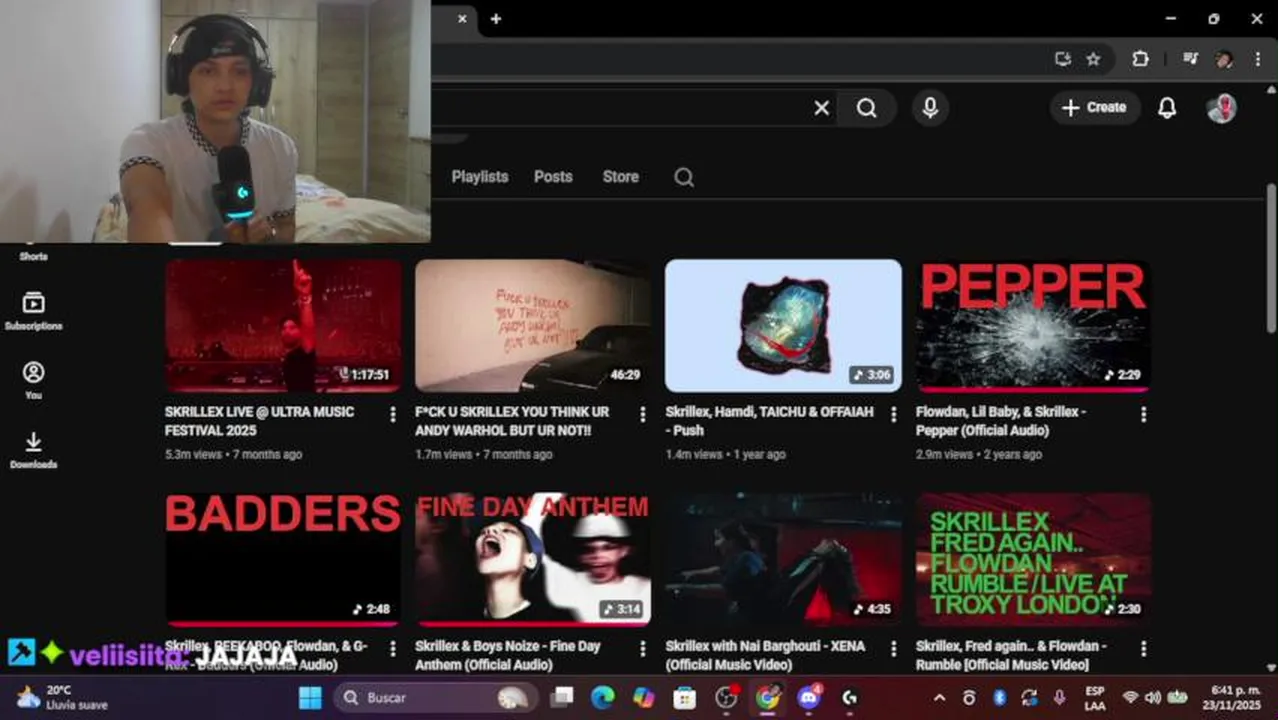The width and height of the screenshot is (1278, 720).
Task: Click the install app icon in address bar
Action: tap(1062, 59)
